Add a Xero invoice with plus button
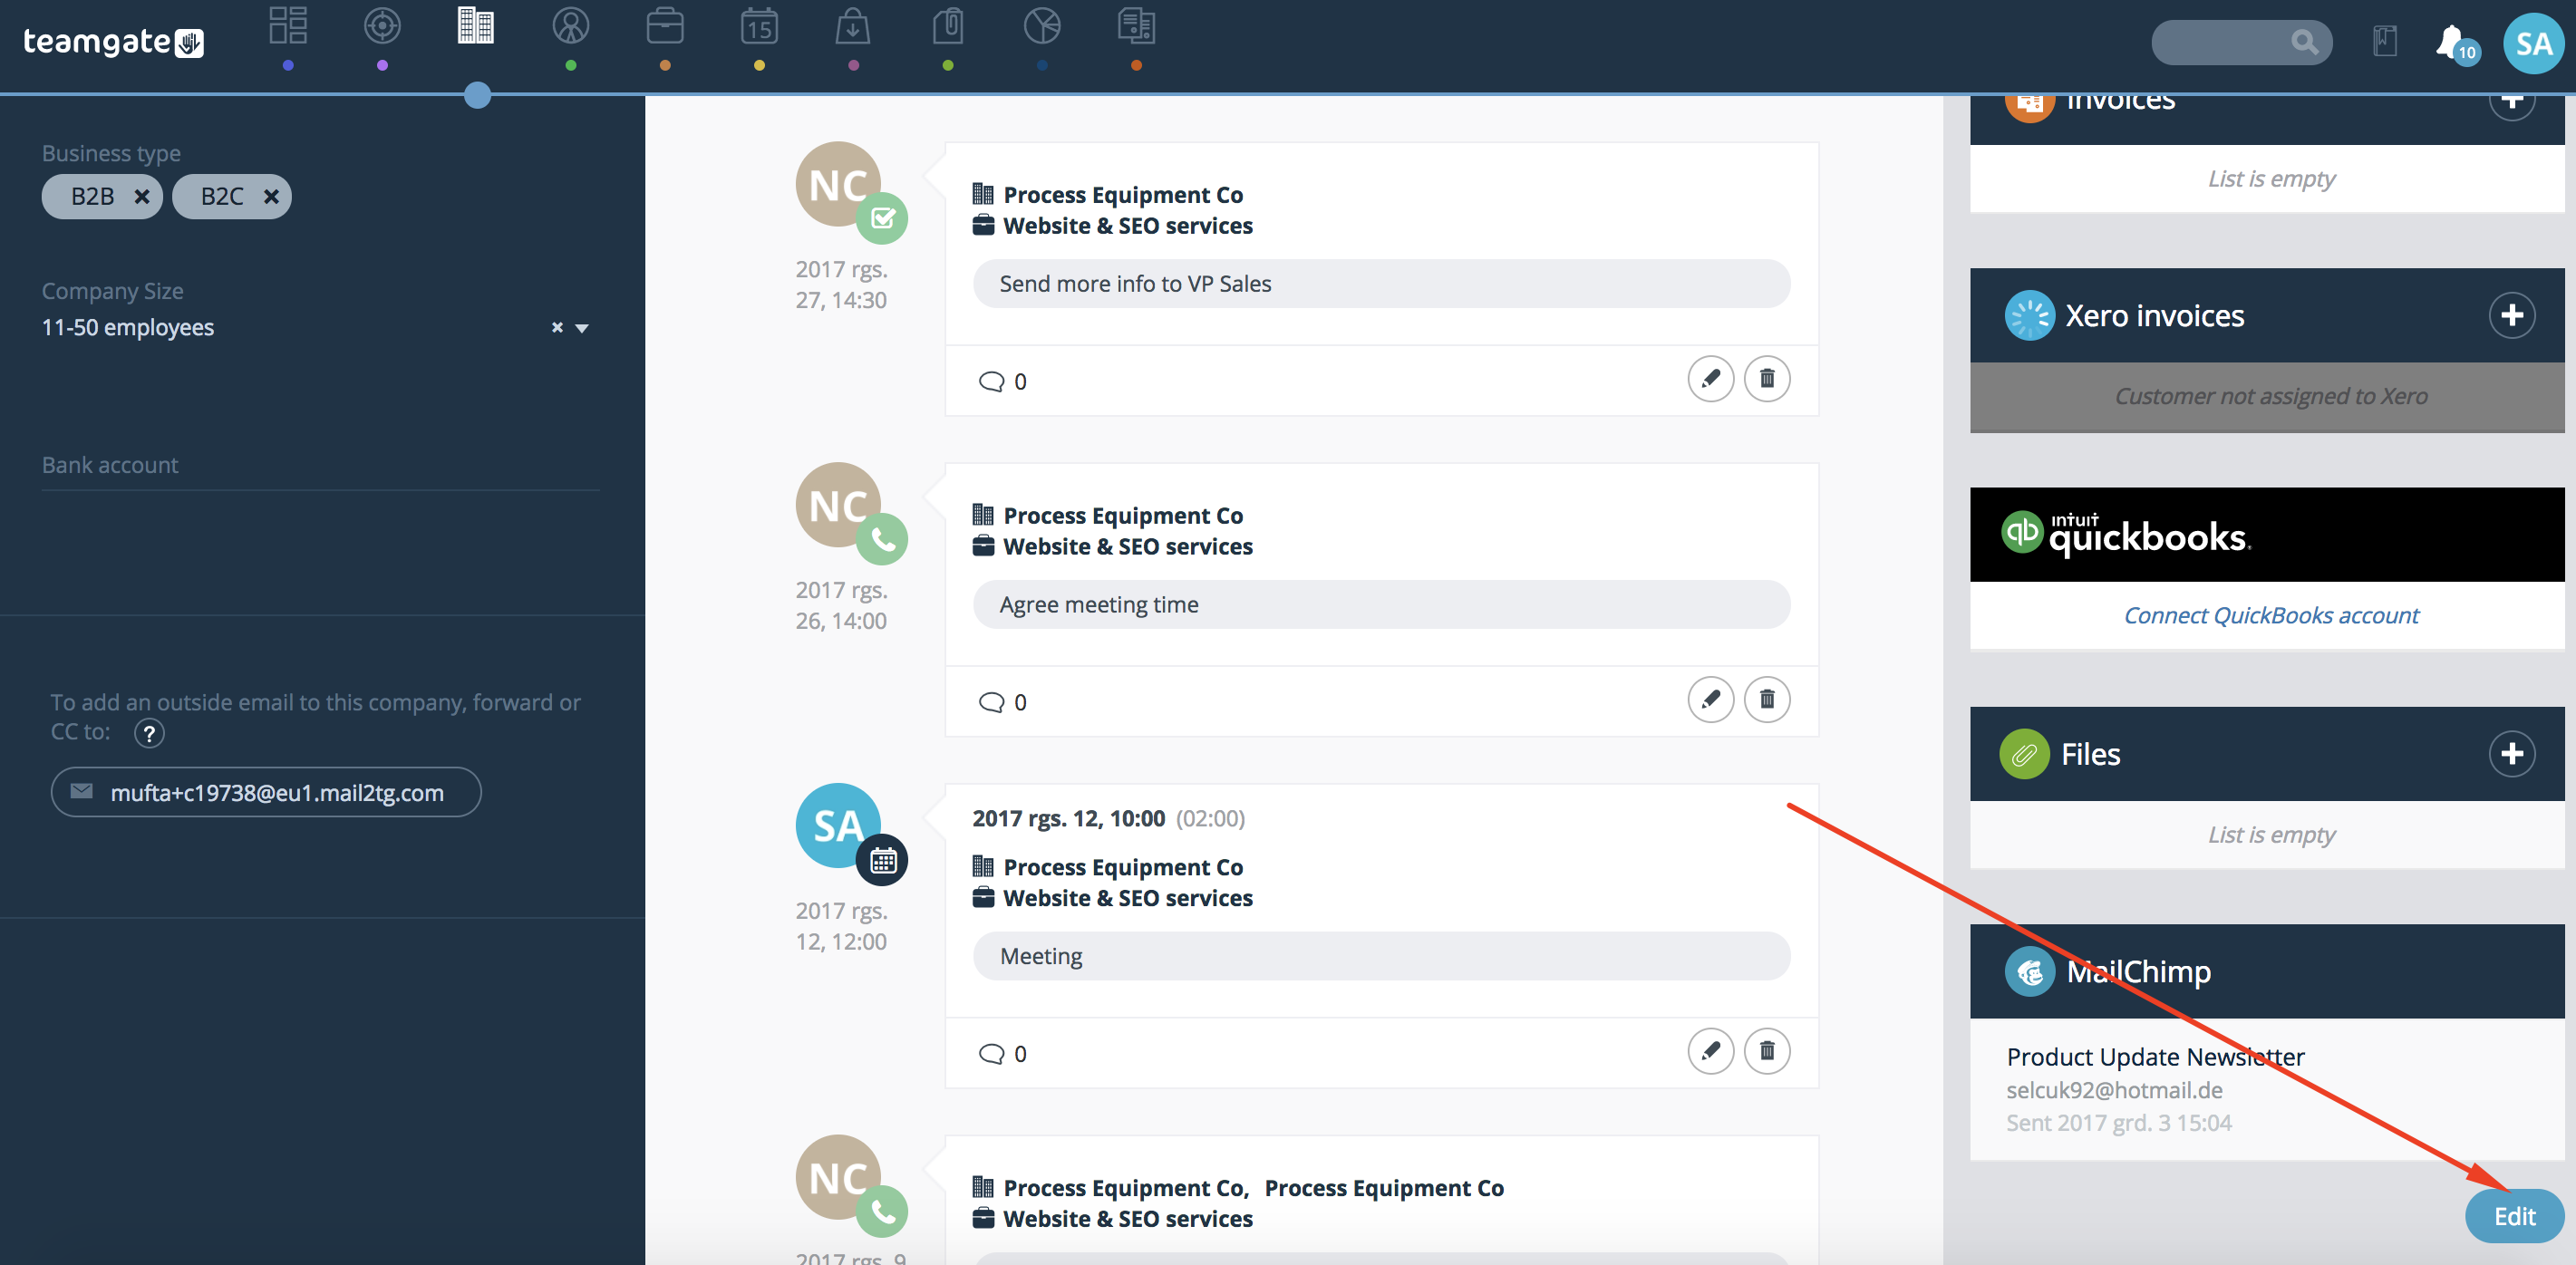This screenshot has height=1265, width=2576. pyautogui.click(x=2511, y=316)
